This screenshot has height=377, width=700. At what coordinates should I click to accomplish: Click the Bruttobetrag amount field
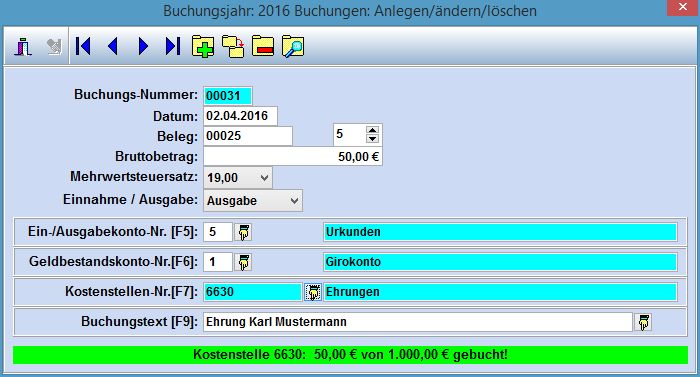coord(293,157)
